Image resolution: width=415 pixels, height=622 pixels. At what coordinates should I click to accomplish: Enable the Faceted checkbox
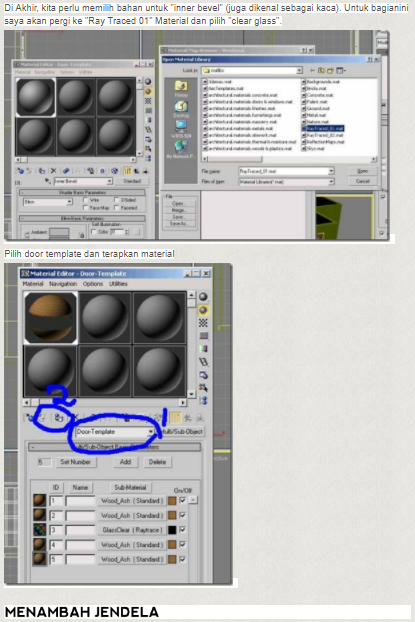pos(117,208)
